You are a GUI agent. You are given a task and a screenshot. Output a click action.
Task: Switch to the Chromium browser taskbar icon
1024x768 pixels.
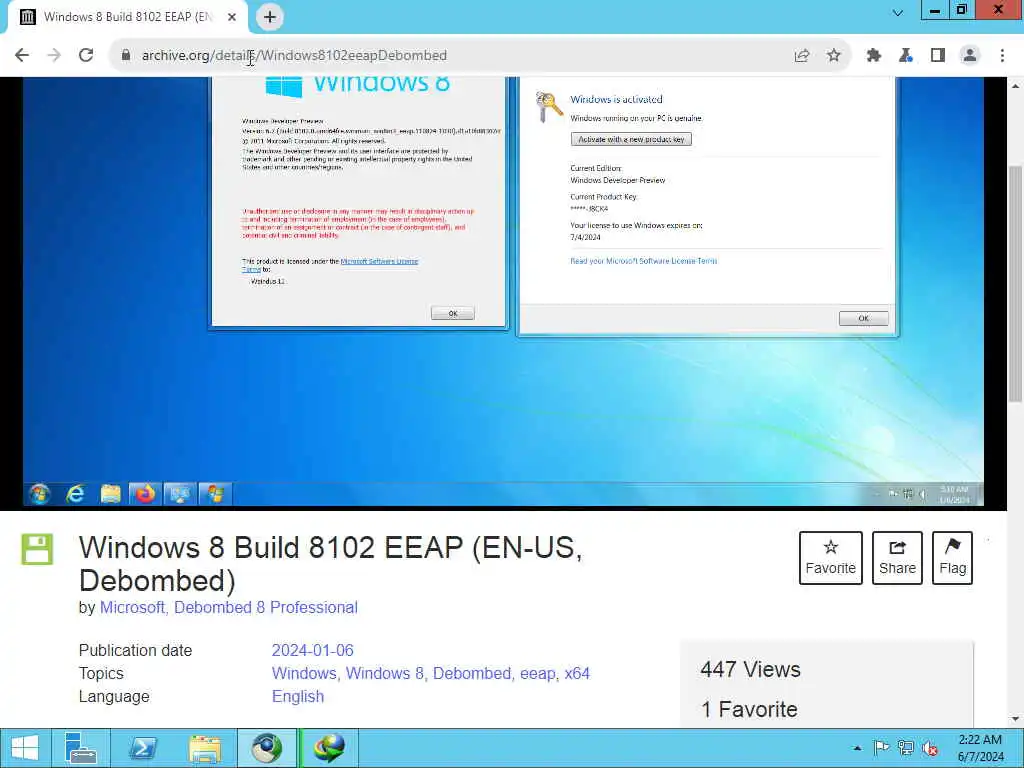pyautogui.click(x=266, y=748)
